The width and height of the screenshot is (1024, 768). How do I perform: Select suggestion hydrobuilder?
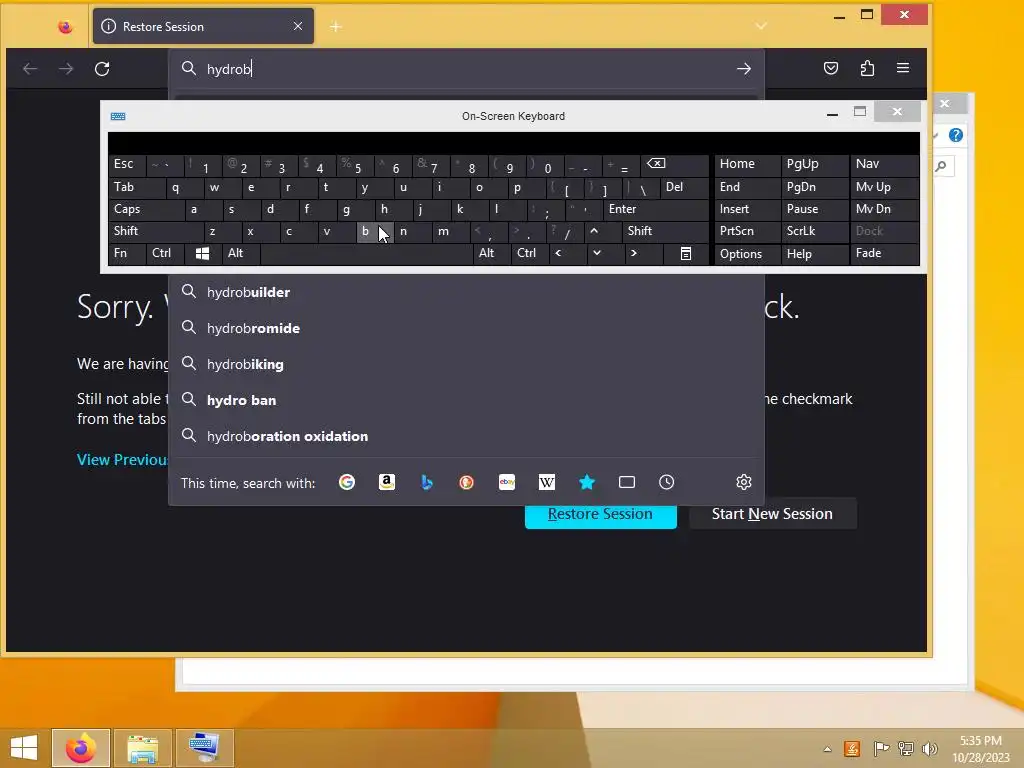pos(466,292)
